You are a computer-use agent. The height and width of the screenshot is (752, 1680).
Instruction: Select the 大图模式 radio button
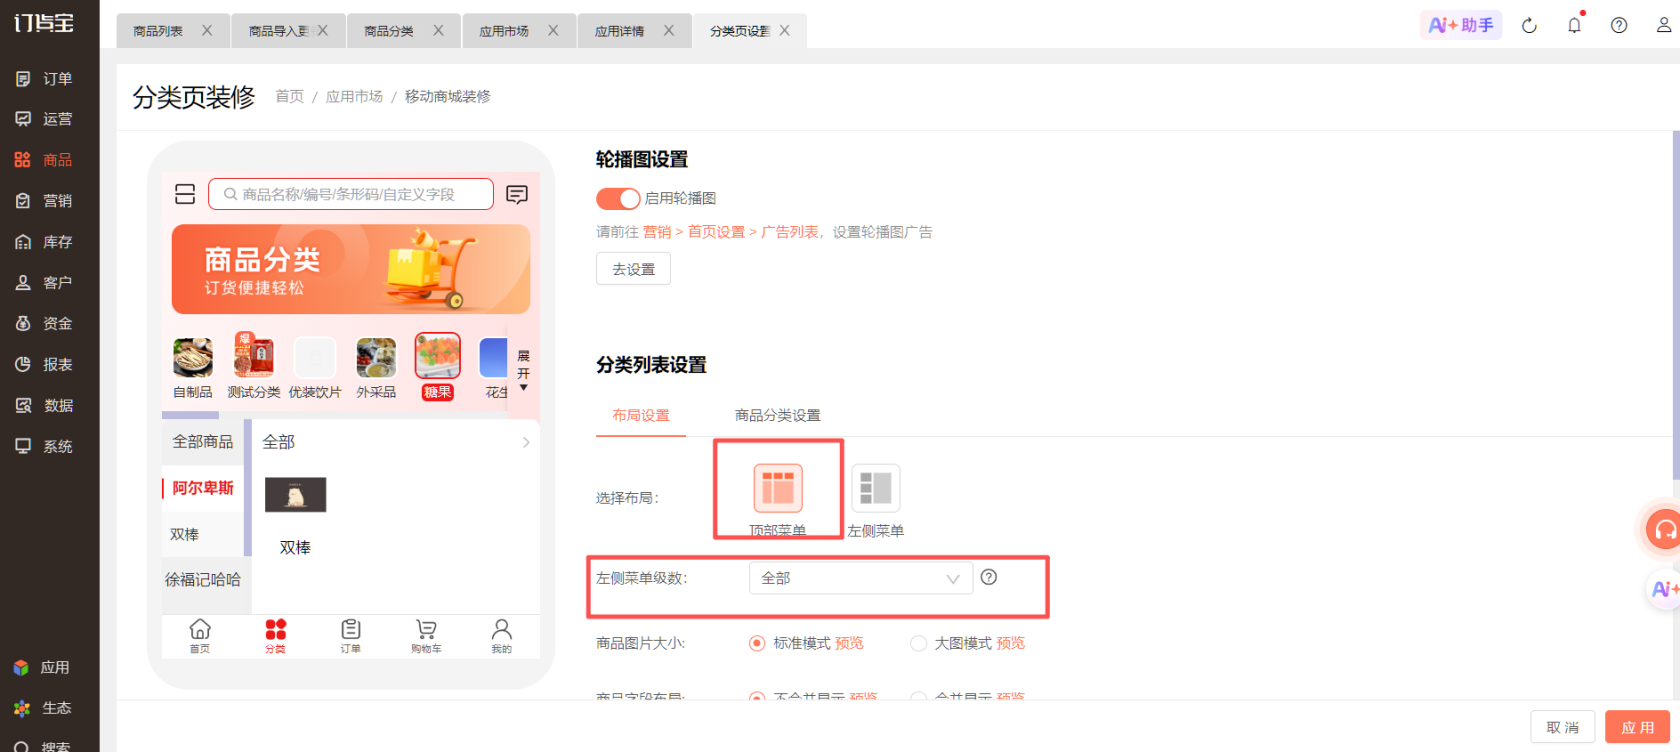[918, 644]
